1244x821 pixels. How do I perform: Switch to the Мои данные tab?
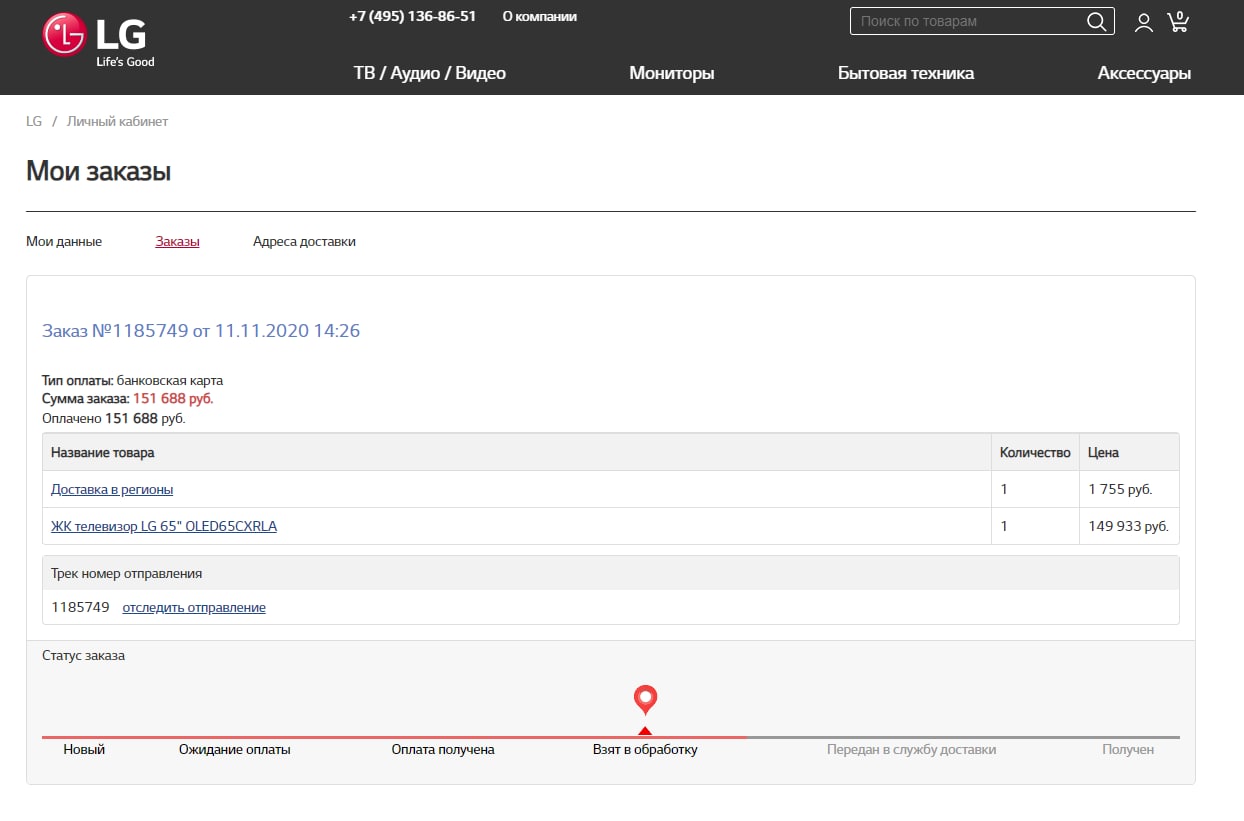click(x=64, y=241)
